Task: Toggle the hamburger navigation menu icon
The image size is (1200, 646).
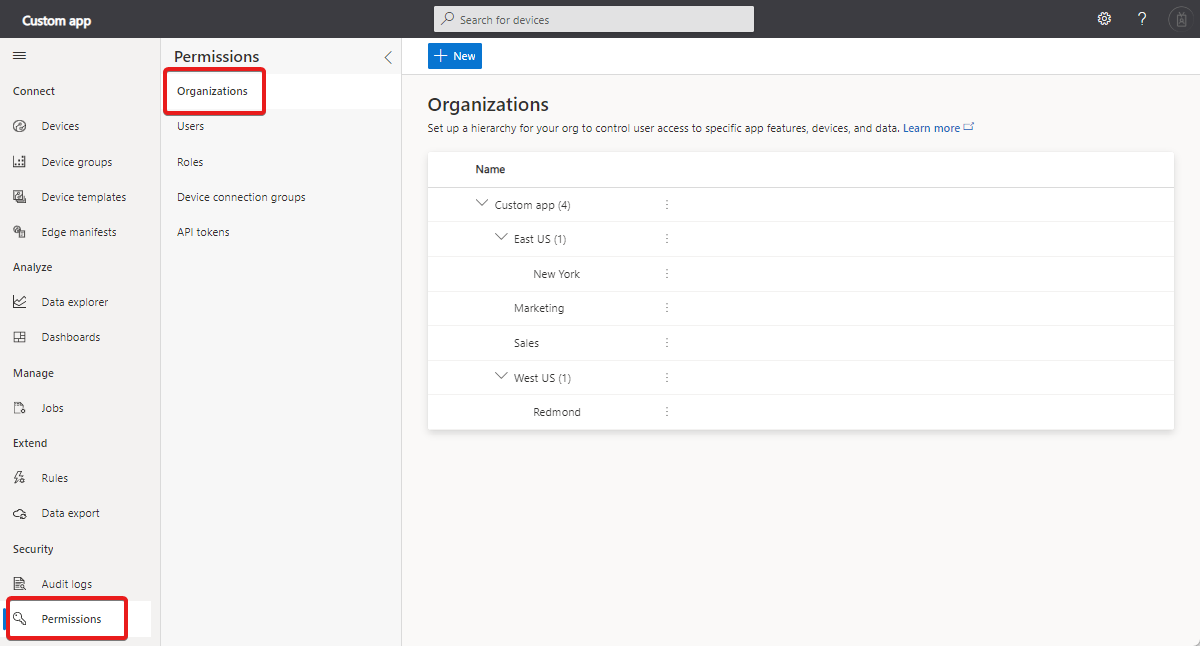Action: coord(19,56)
